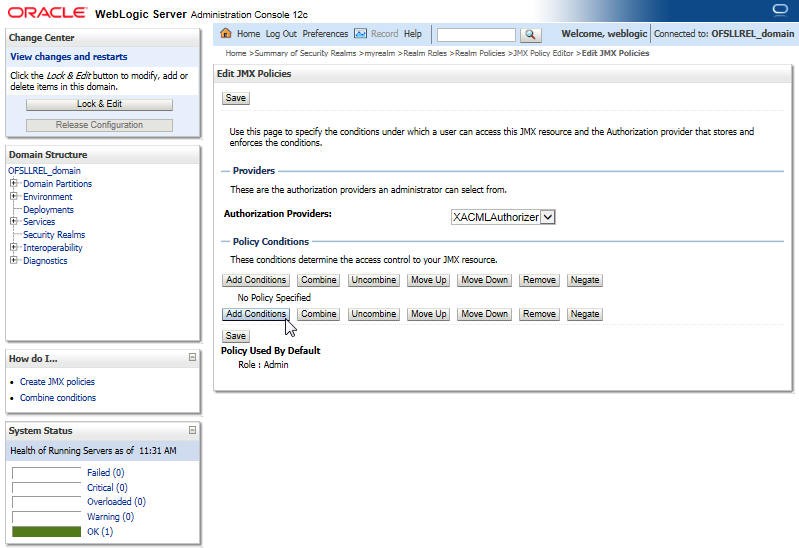
Task: Click the upper Move Up button
Action: (429, 280)
